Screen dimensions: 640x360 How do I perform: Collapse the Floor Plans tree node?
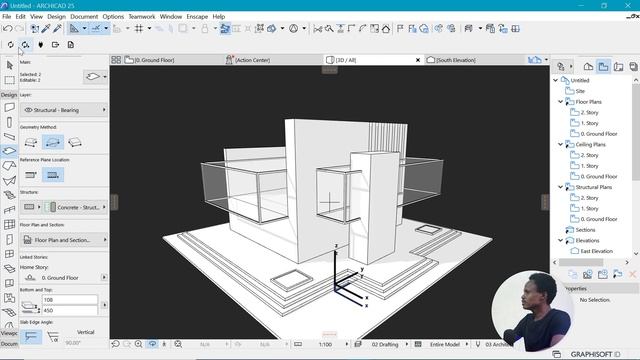(560, 102)
